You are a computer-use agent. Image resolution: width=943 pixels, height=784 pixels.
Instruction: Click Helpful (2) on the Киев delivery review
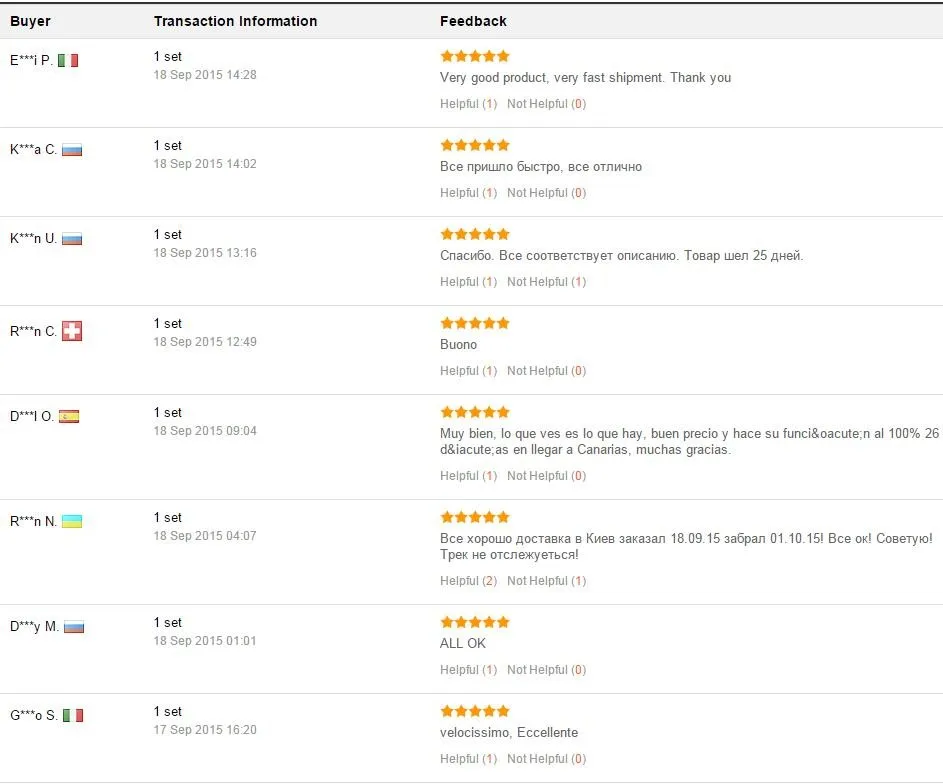tap(468, 581)
